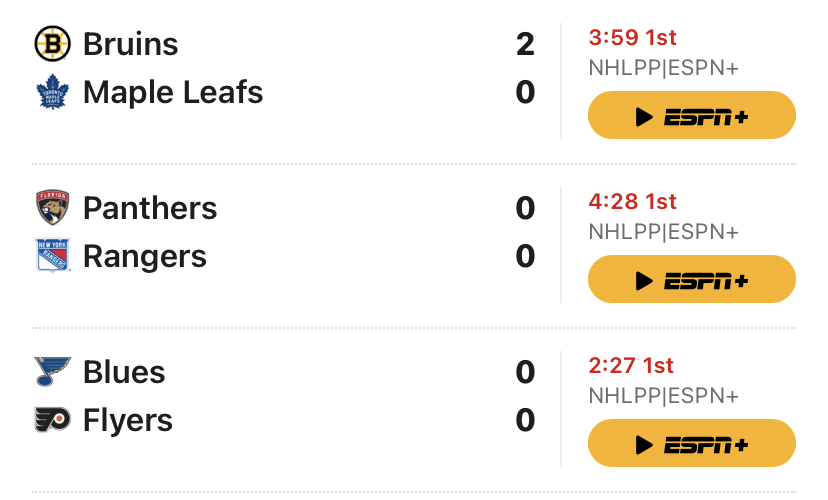
Task: Click the 2:27 1st game clock
Action: coord(632,366)
